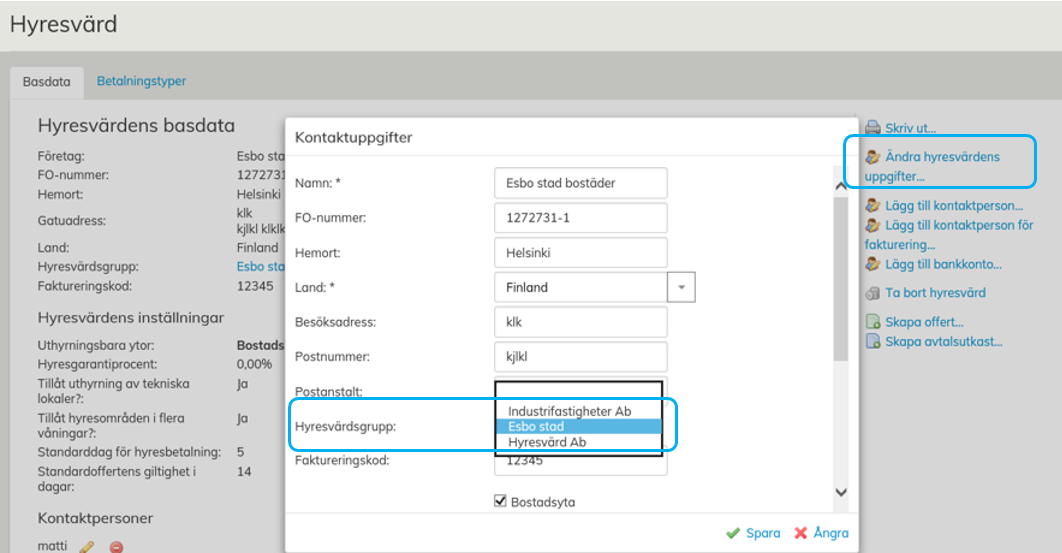The image size is (1062, 553).
Task: Open the Land dropdown arrow
Action: (681, 287)
